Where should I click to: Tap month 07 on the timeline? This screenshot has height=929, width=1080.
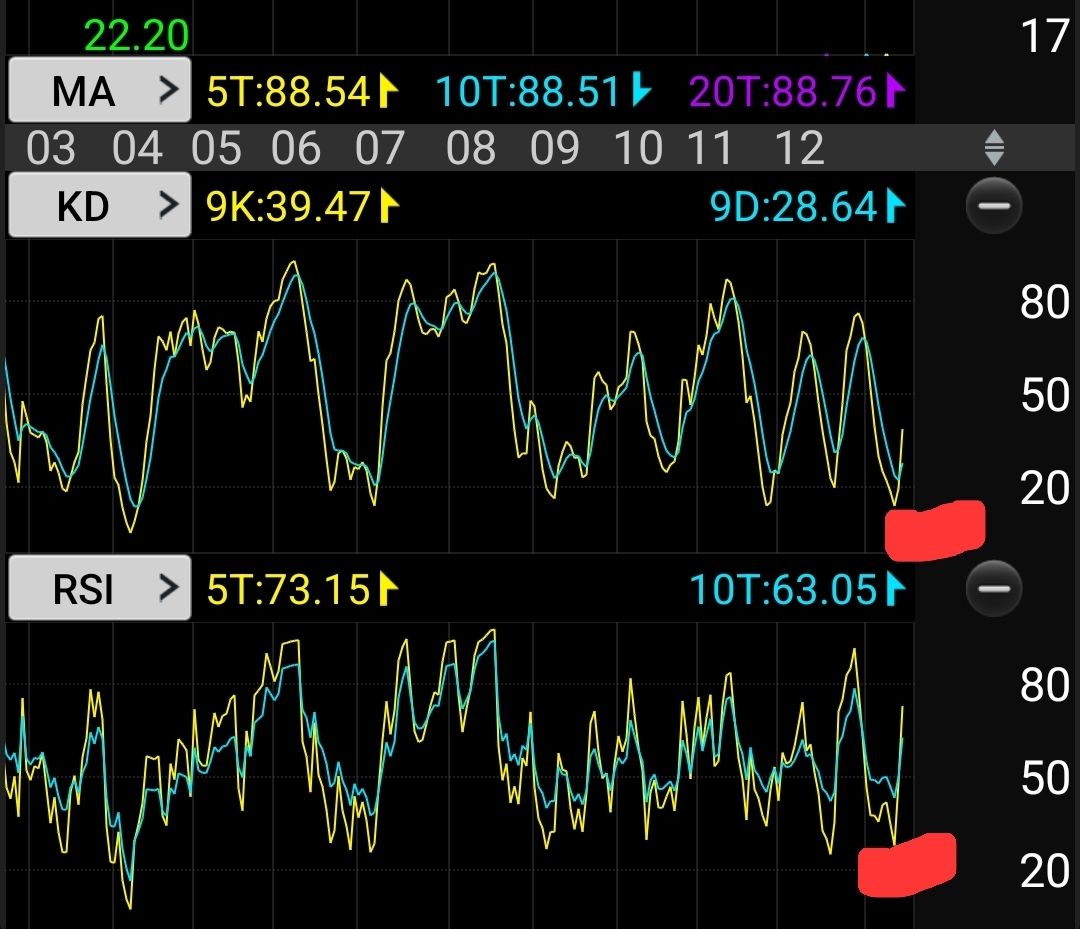coord(380,147)
